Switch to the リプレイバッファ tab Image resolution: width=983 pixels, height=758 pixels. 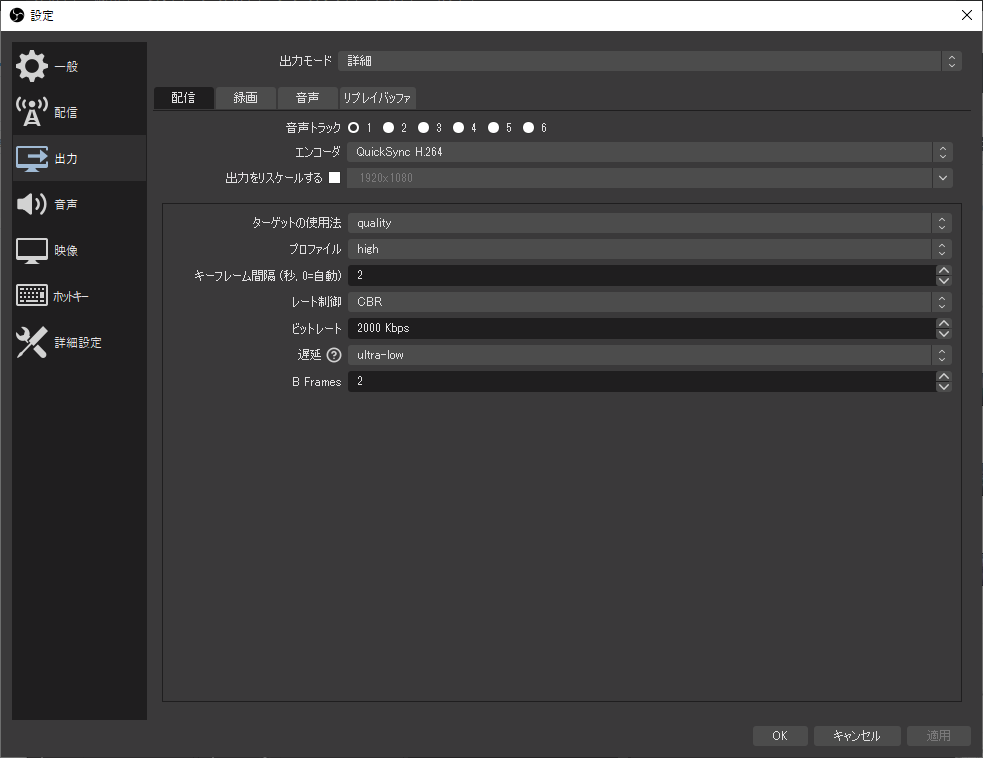pos(377,98)
